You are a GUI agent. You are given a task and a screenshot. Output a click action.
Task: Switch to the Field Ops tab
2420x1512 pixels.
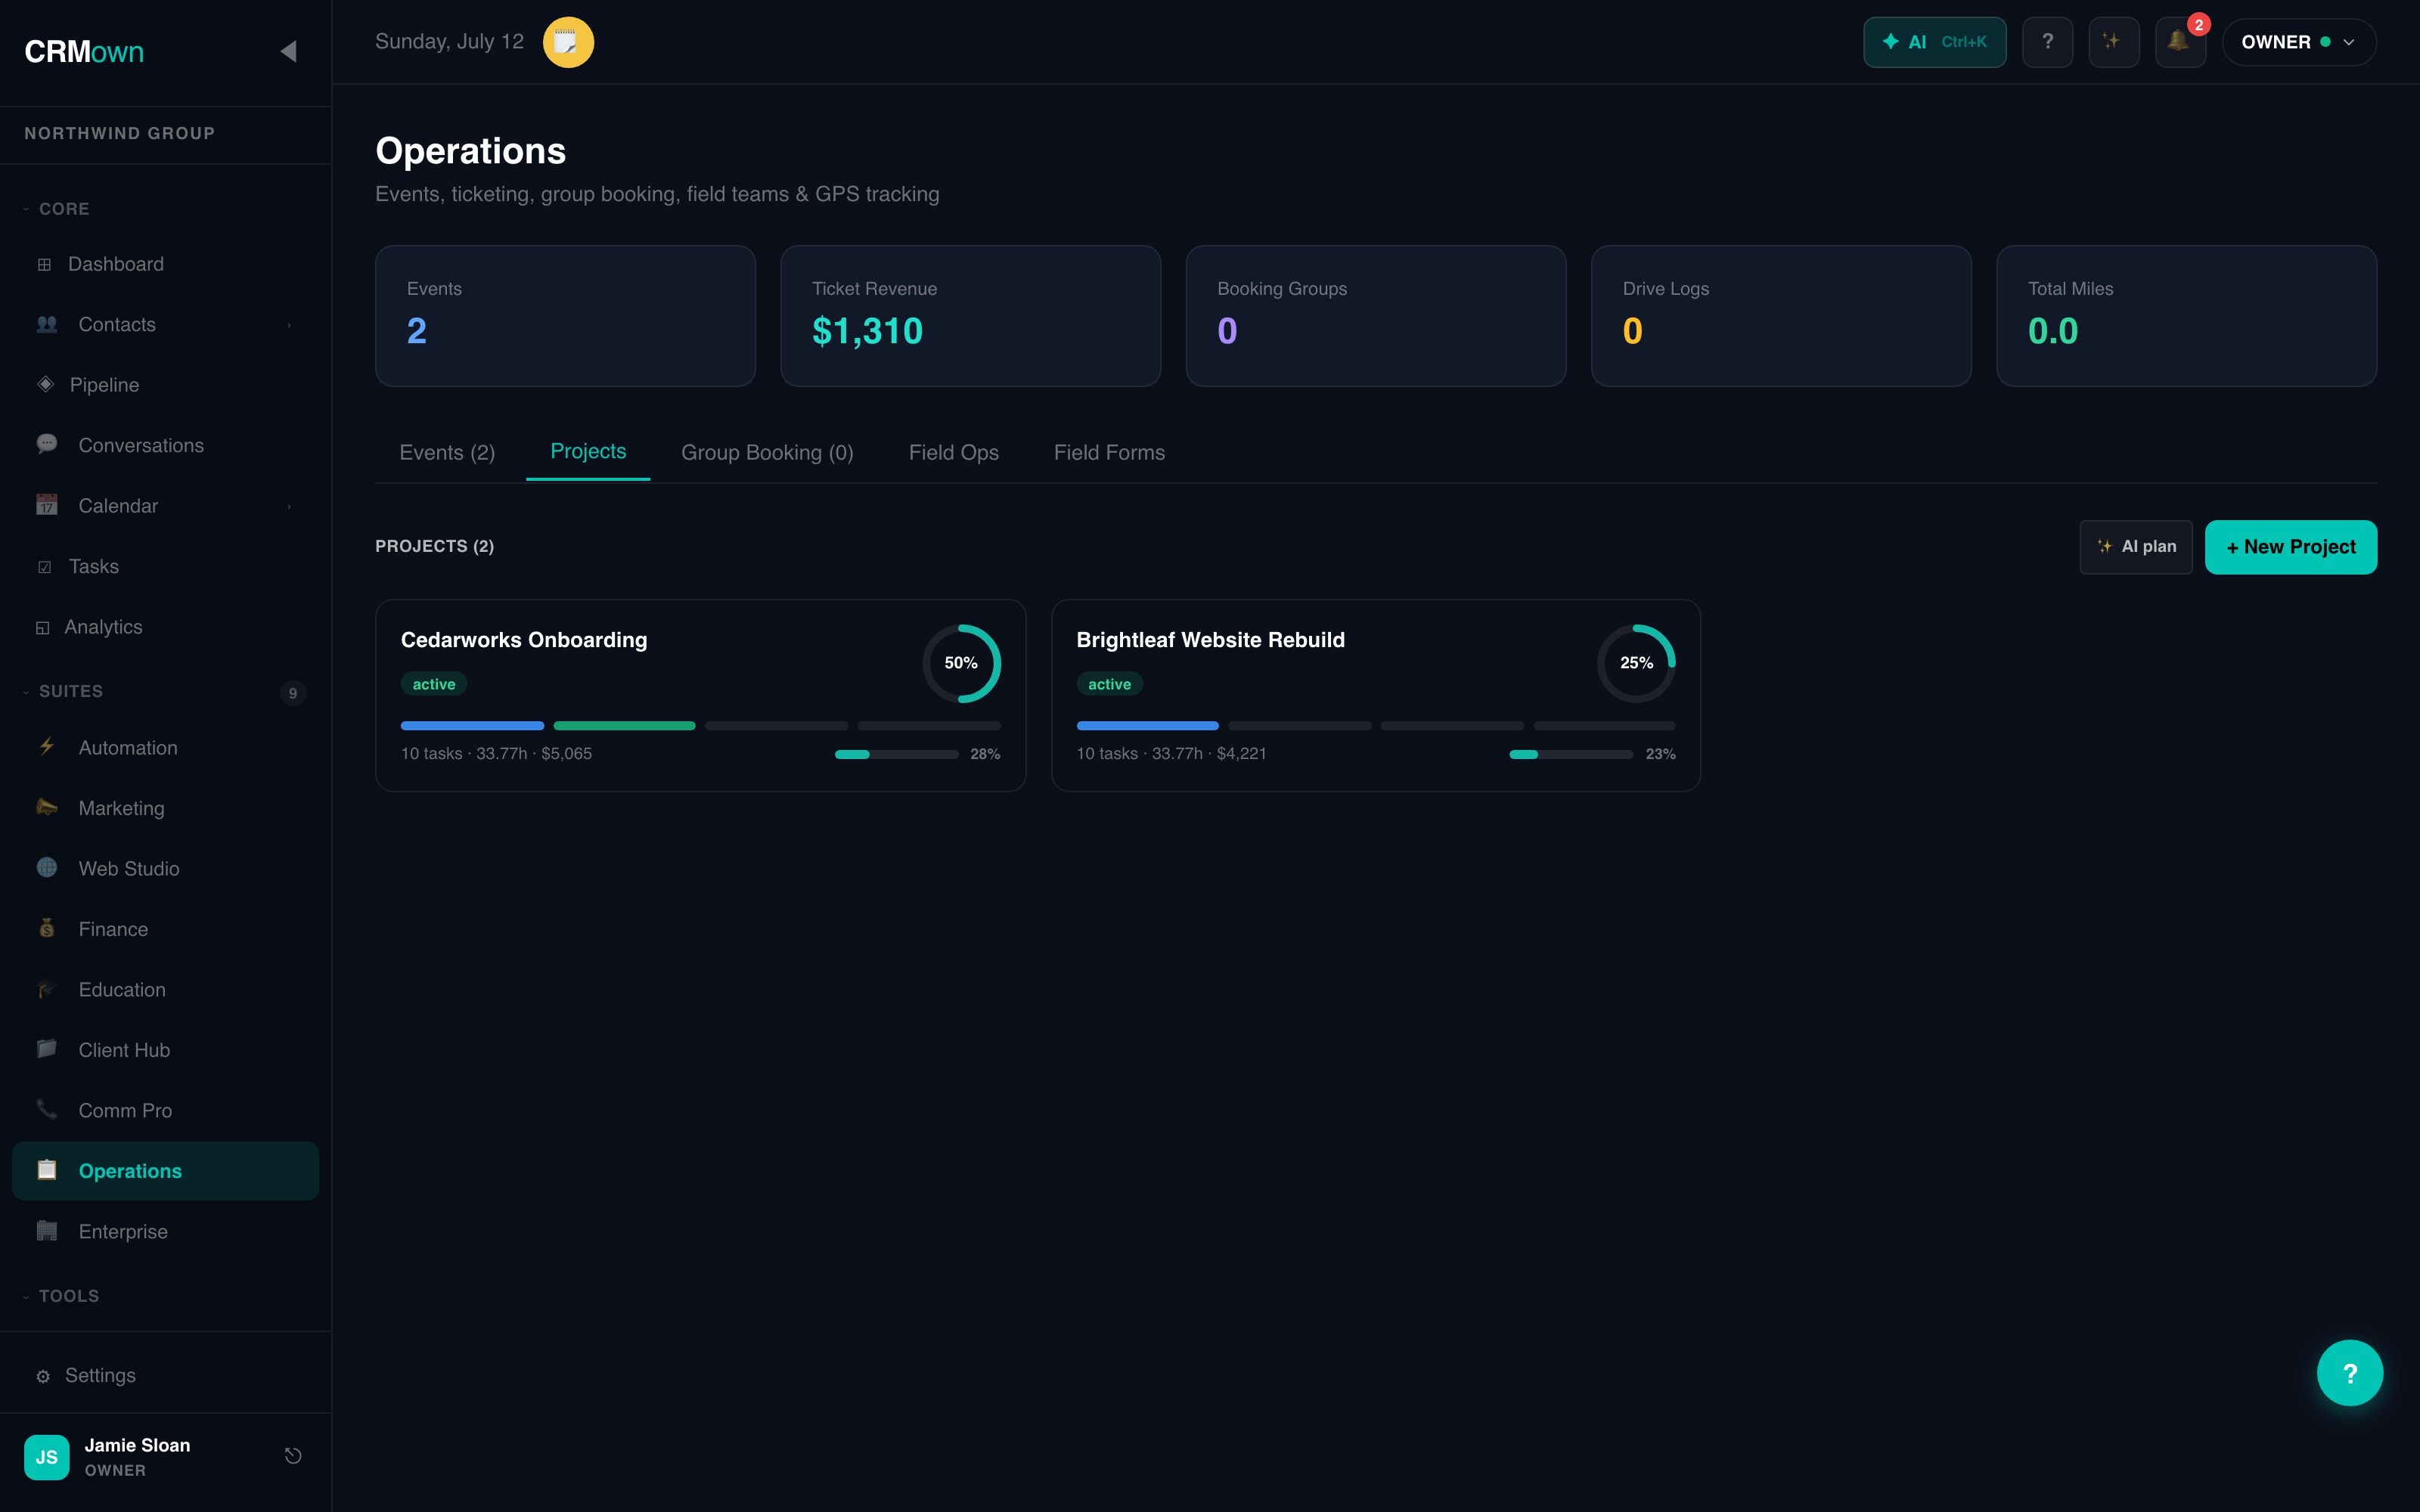(x=953, y=452)
